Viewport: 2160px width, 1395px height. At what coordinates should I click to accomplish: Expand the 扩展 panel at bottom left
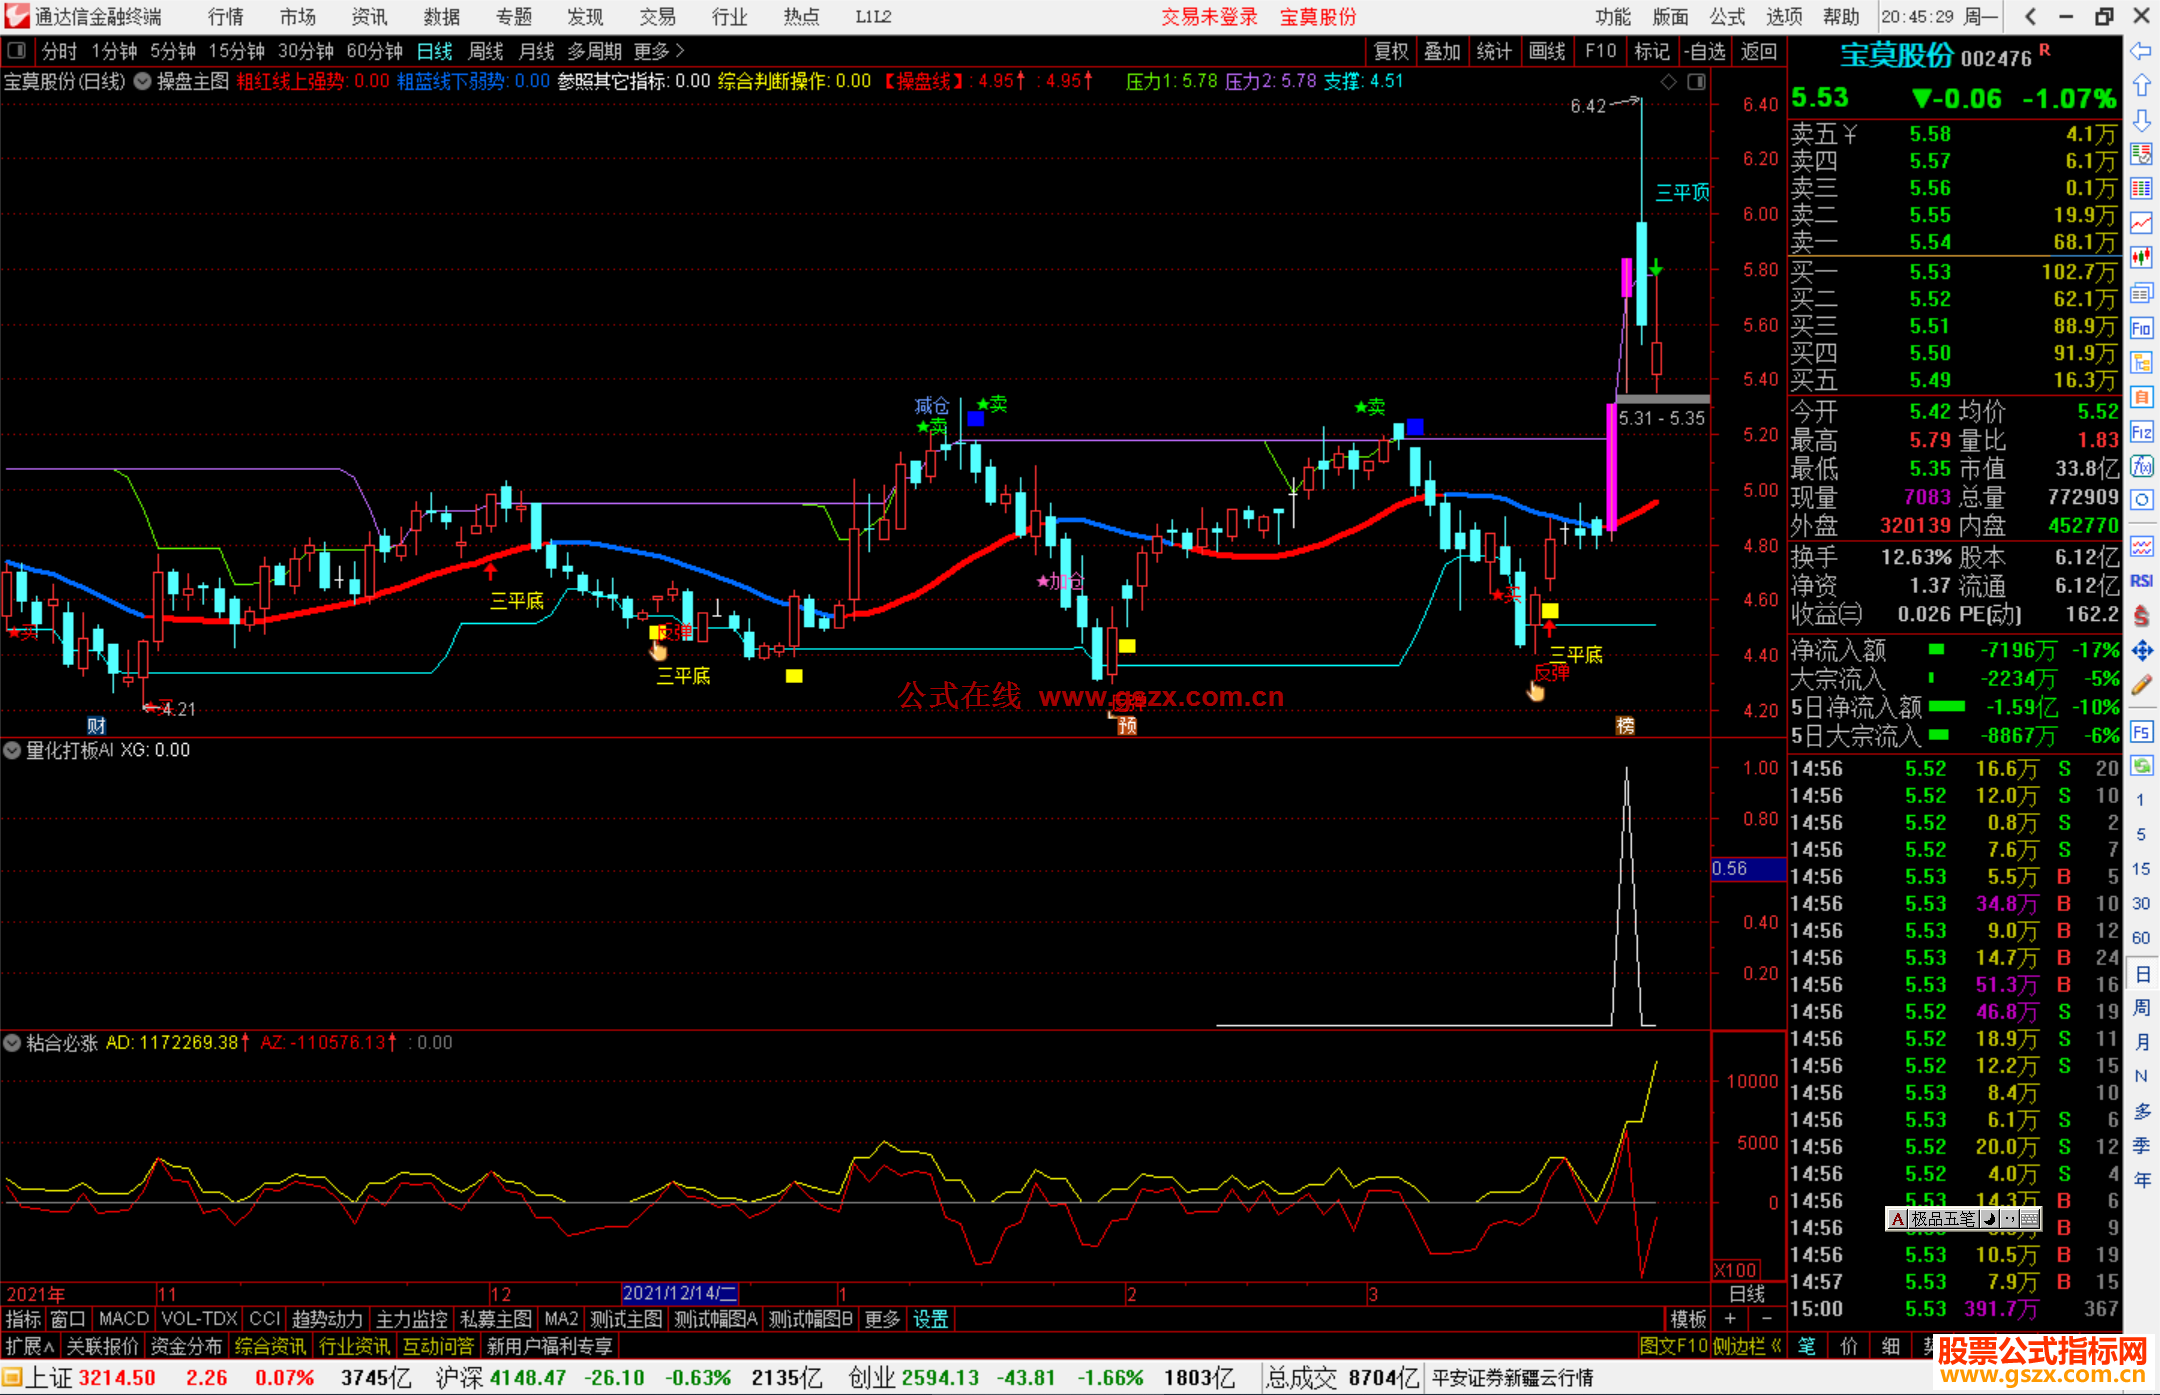coord(30,1346)
